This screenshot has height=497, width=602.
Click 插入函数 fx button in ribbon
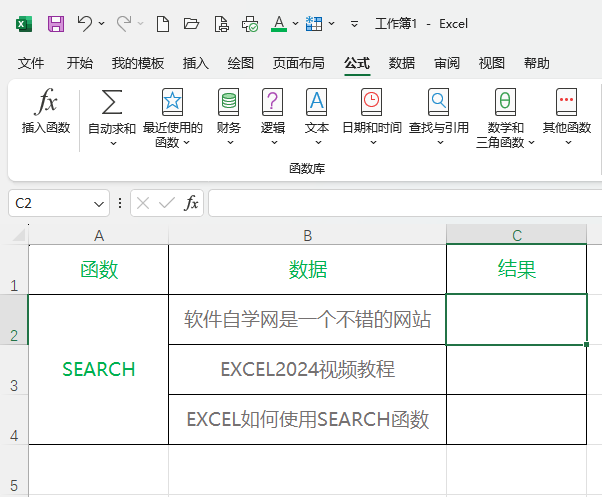pyautogui.click(x=46, y=111)
